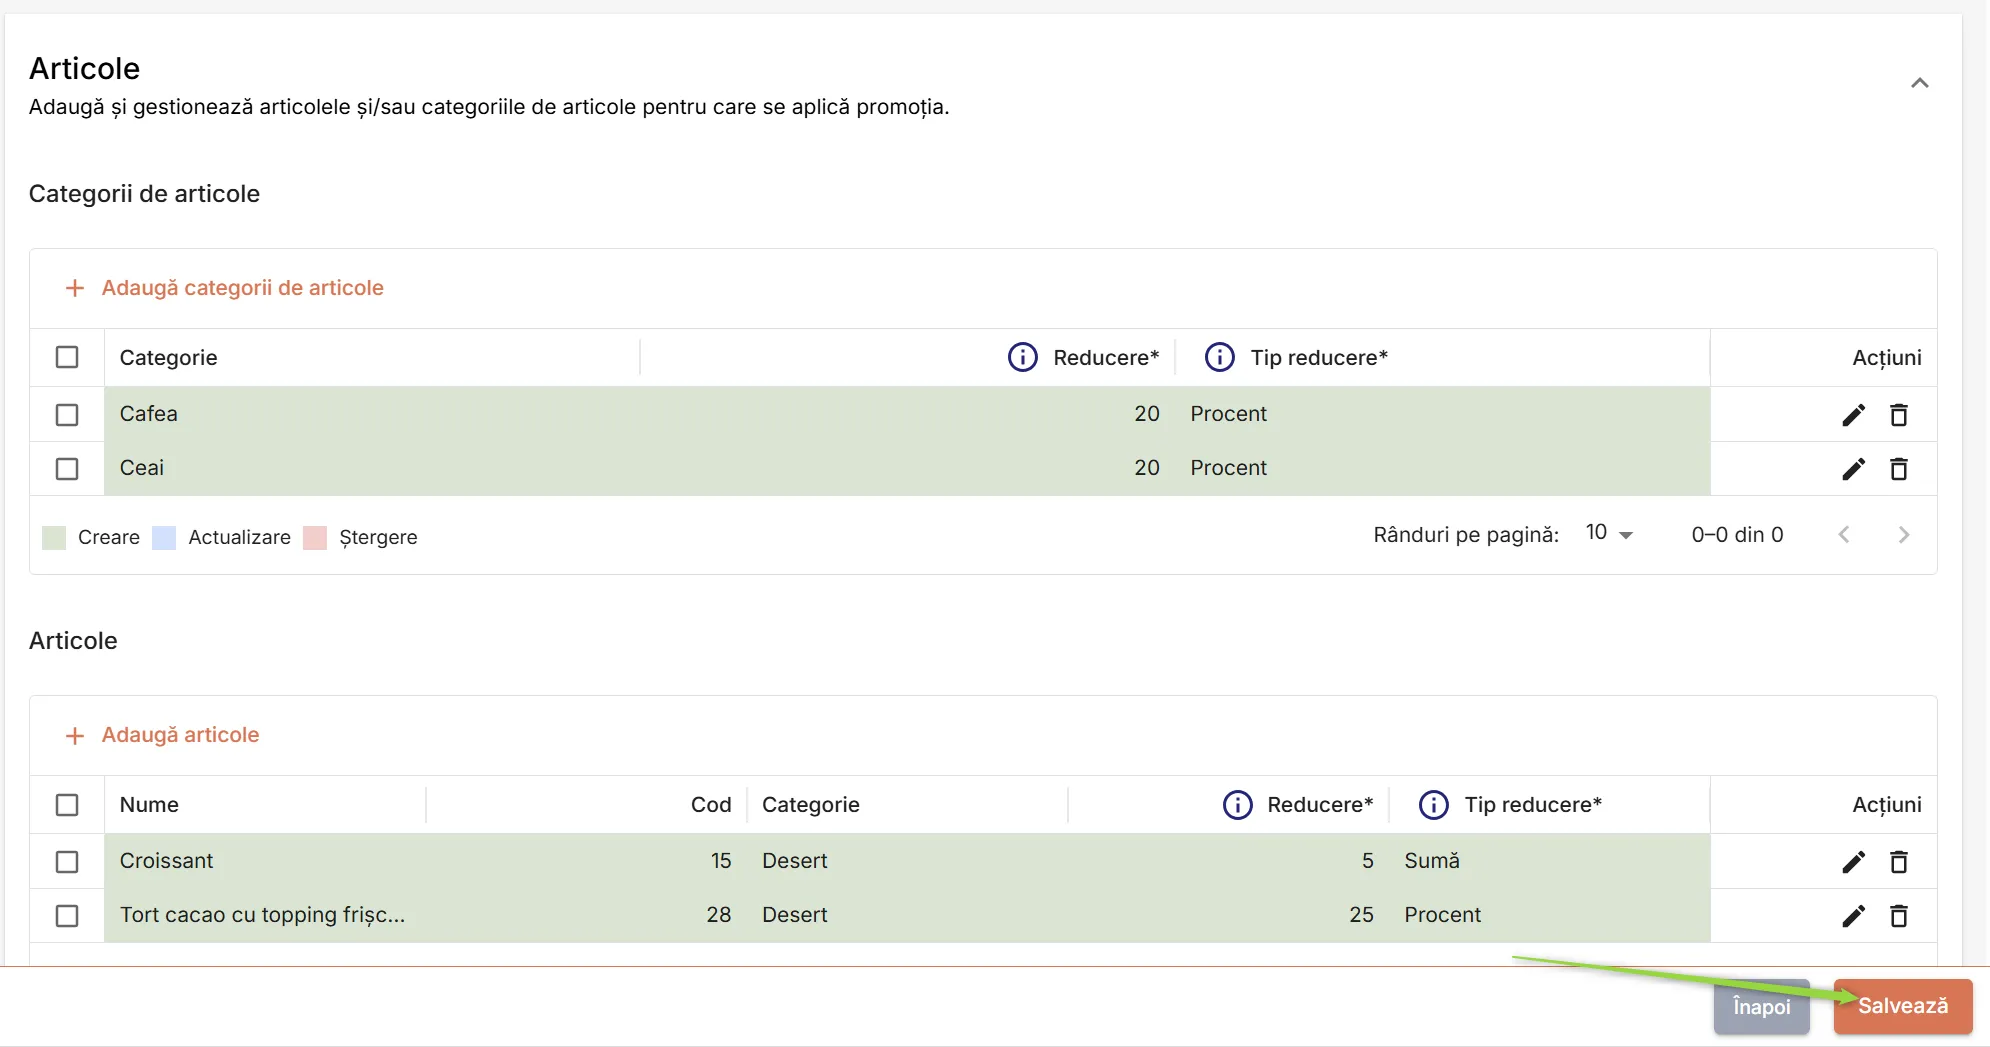1990x1047 pixels.
Task: Click Sumă discount type for Croissant
Action: click(x=1432, y=861)
